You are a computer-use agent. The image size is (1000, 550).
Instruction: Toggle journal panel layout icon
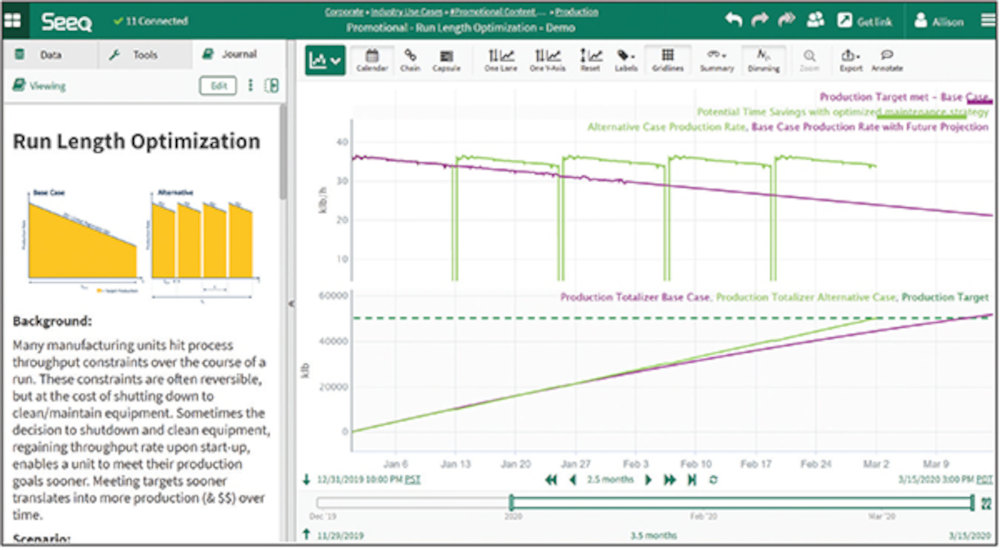pyautogui.click(x=272, y=85)
